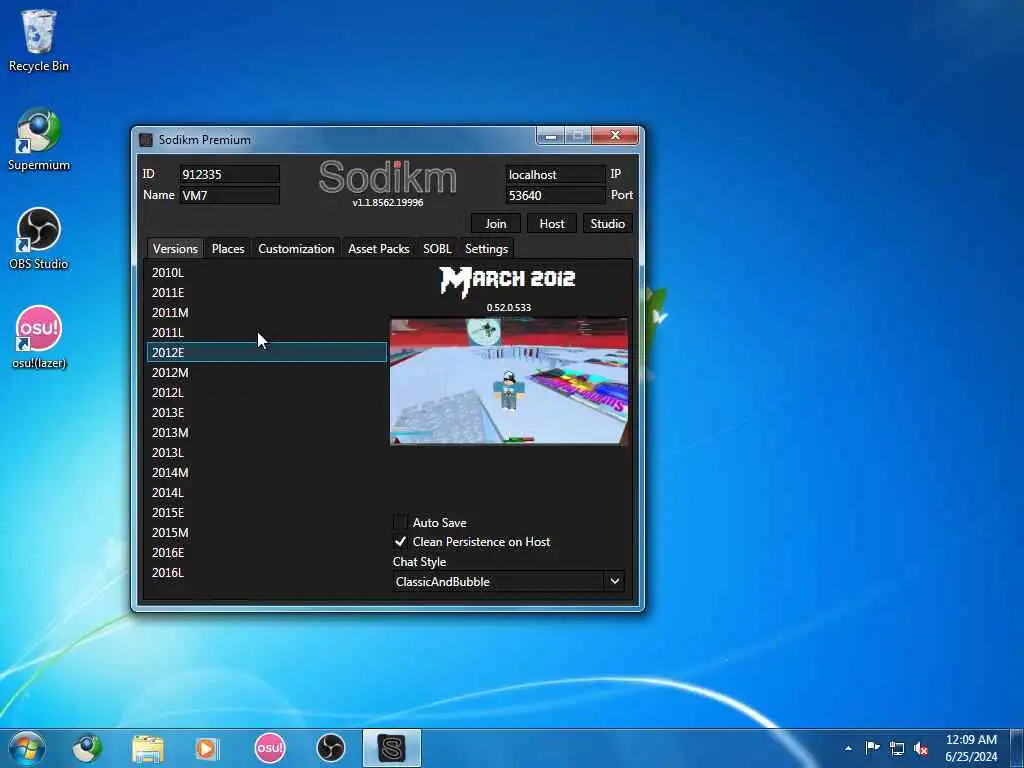
Task: Select version 2014M in the list
Action: [x=267, y=472]
